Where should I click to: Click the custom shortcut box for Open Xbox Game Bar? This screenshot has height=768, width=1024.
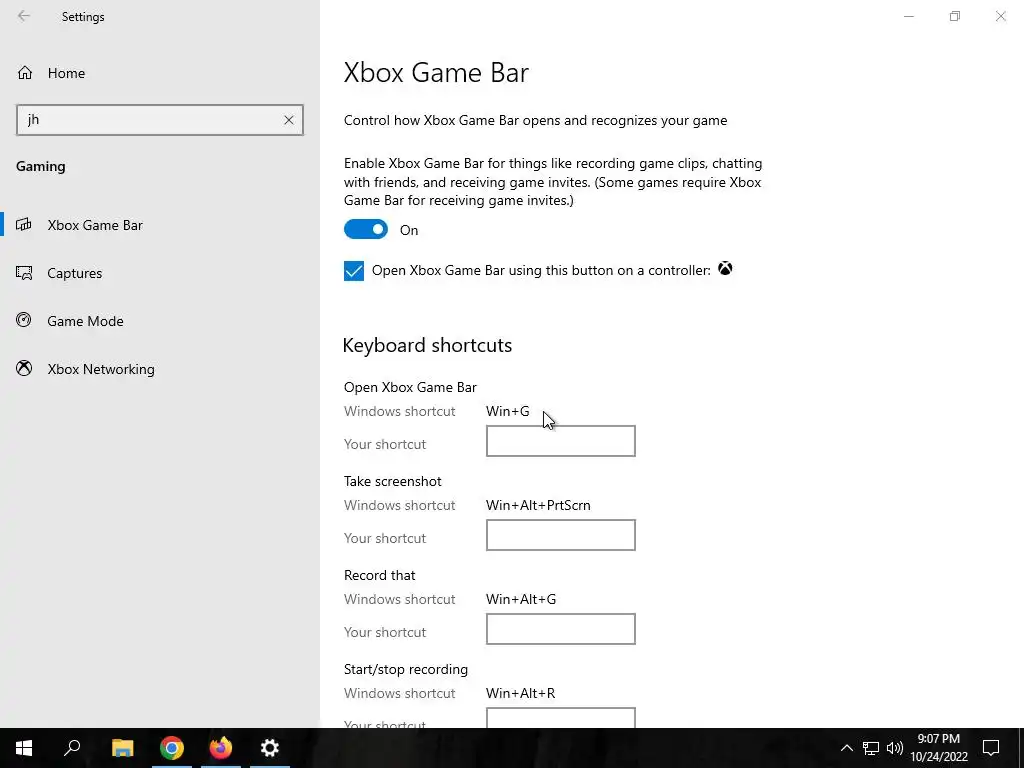[560, 441]
